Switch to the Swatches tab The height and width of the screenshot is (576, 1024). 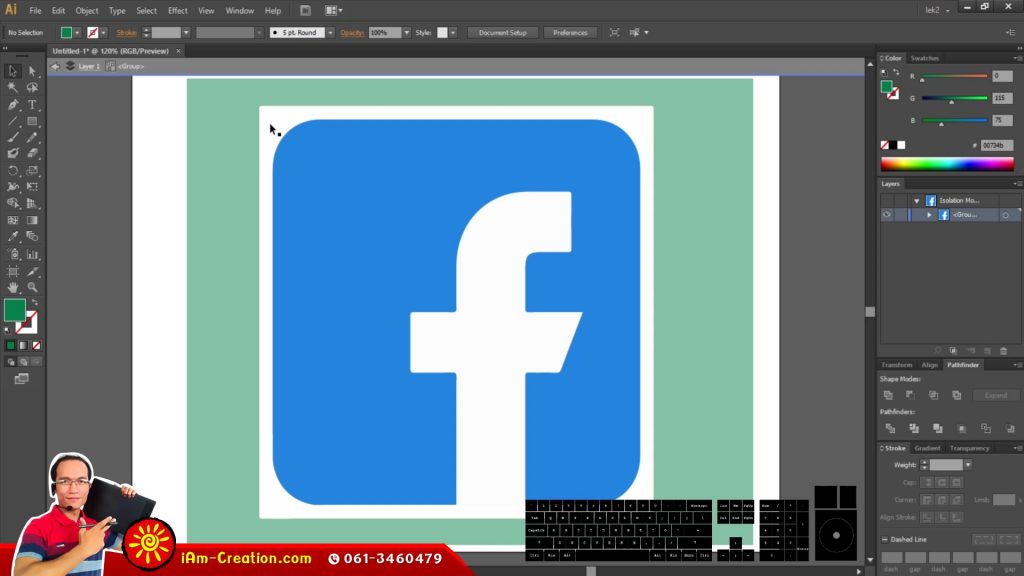point(925,58)
